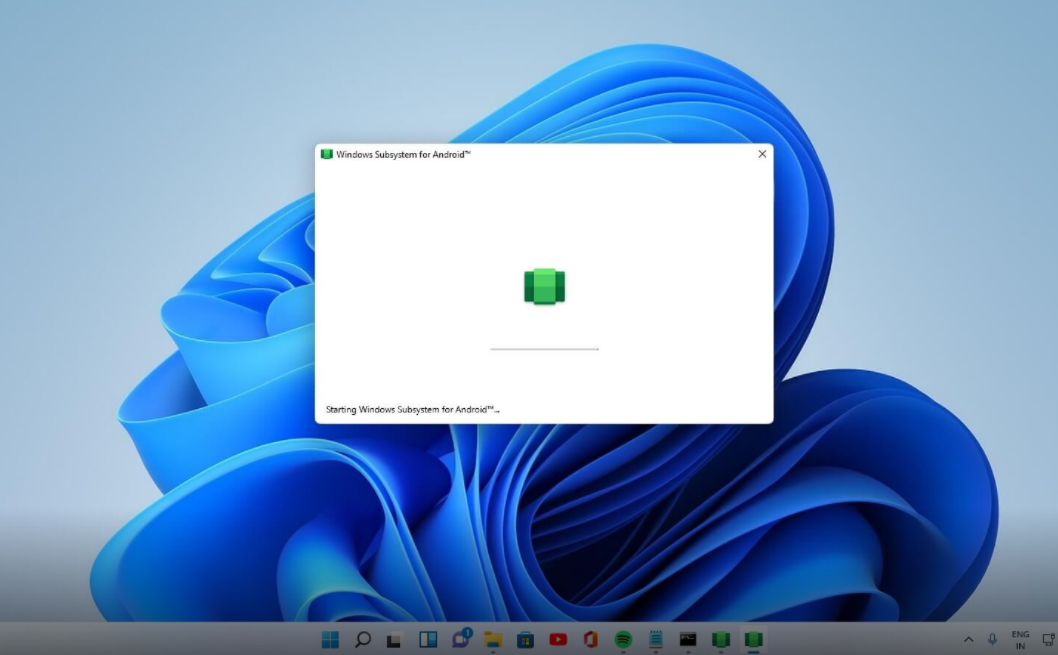Open ENG IN language switcher
The width and height of the screenshot is (1058, 655).
(x=1020, y=639)
